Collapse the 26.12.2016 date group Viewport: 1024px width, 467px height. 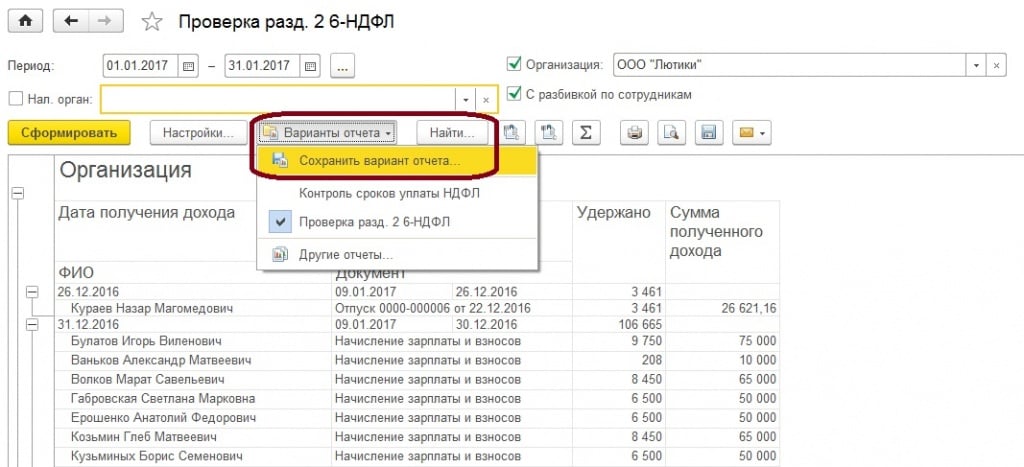(x=32, y=292)
